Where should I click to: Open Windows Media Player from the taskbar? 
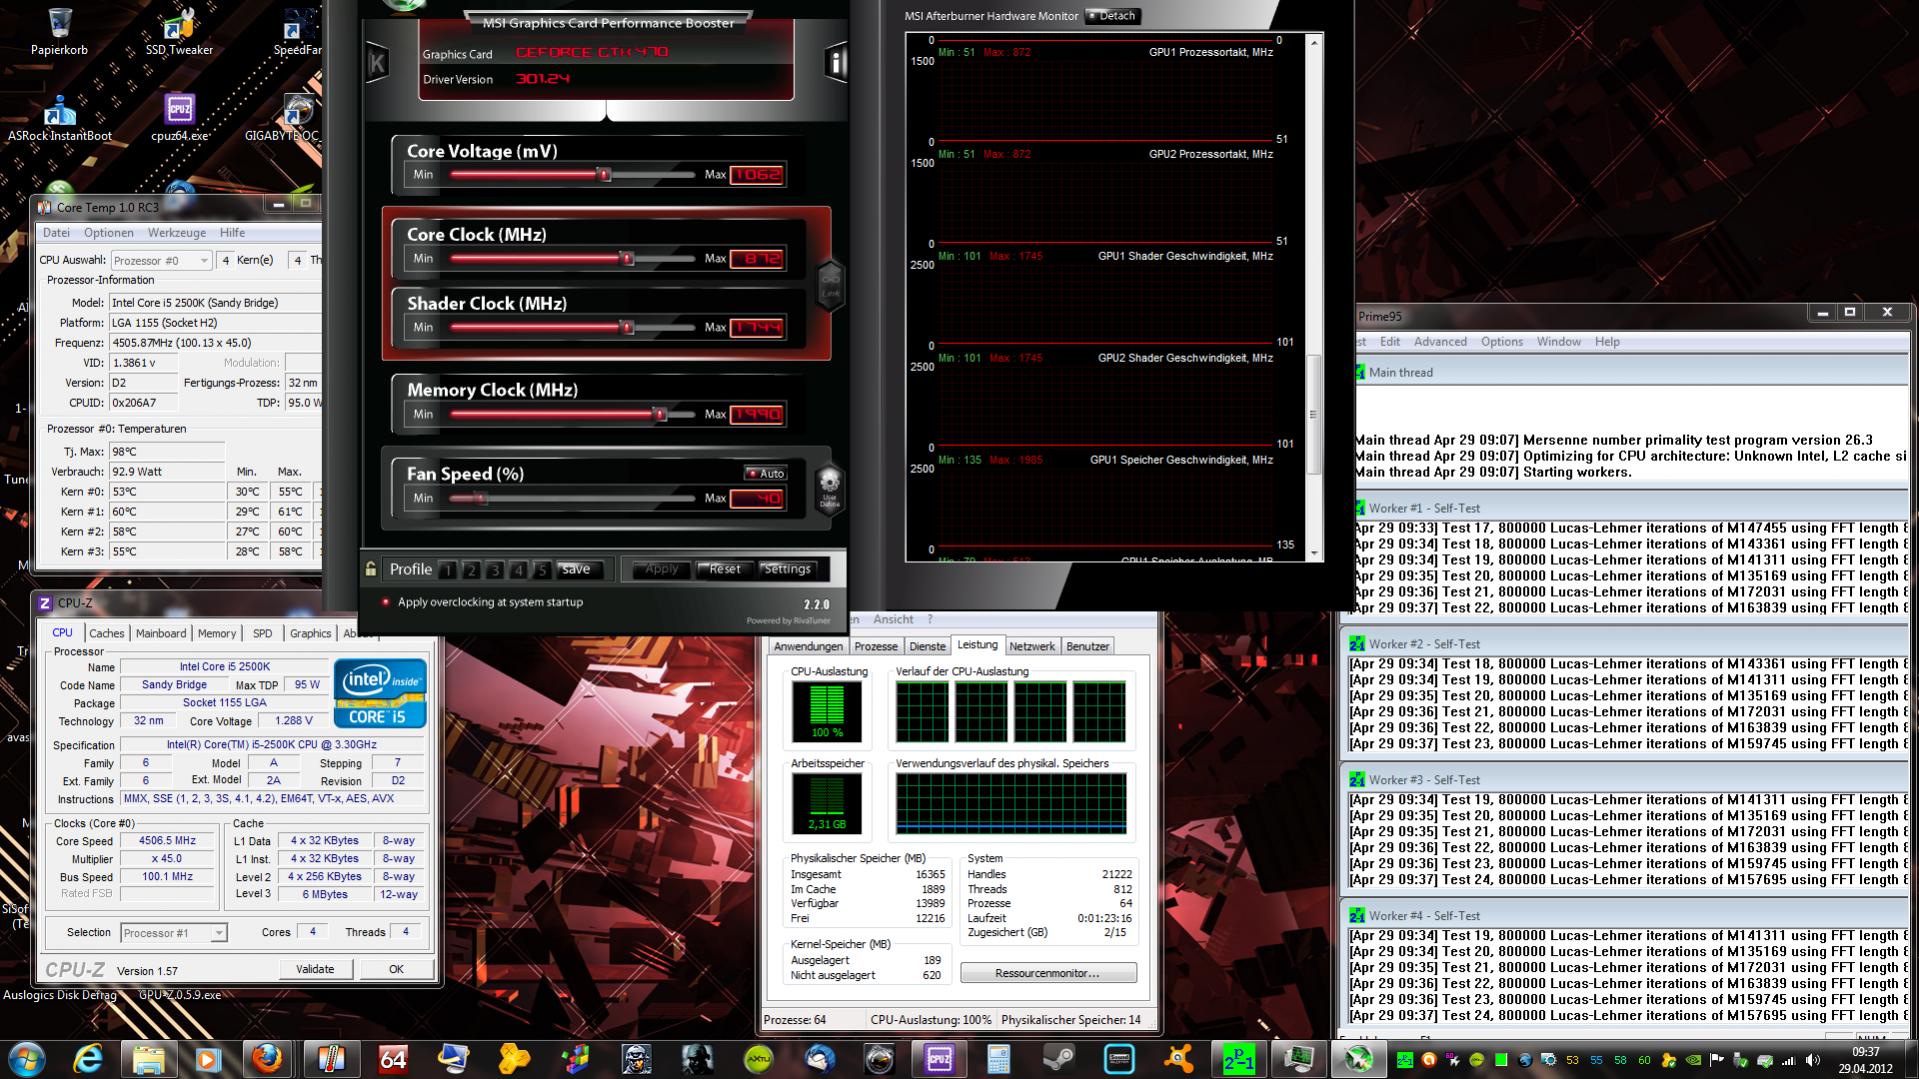click(208, 1059)
